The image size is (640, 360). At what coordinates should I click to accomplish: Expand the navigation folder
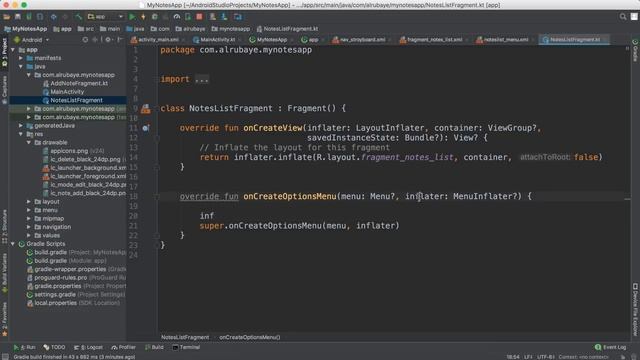click(x=29, y=227)
